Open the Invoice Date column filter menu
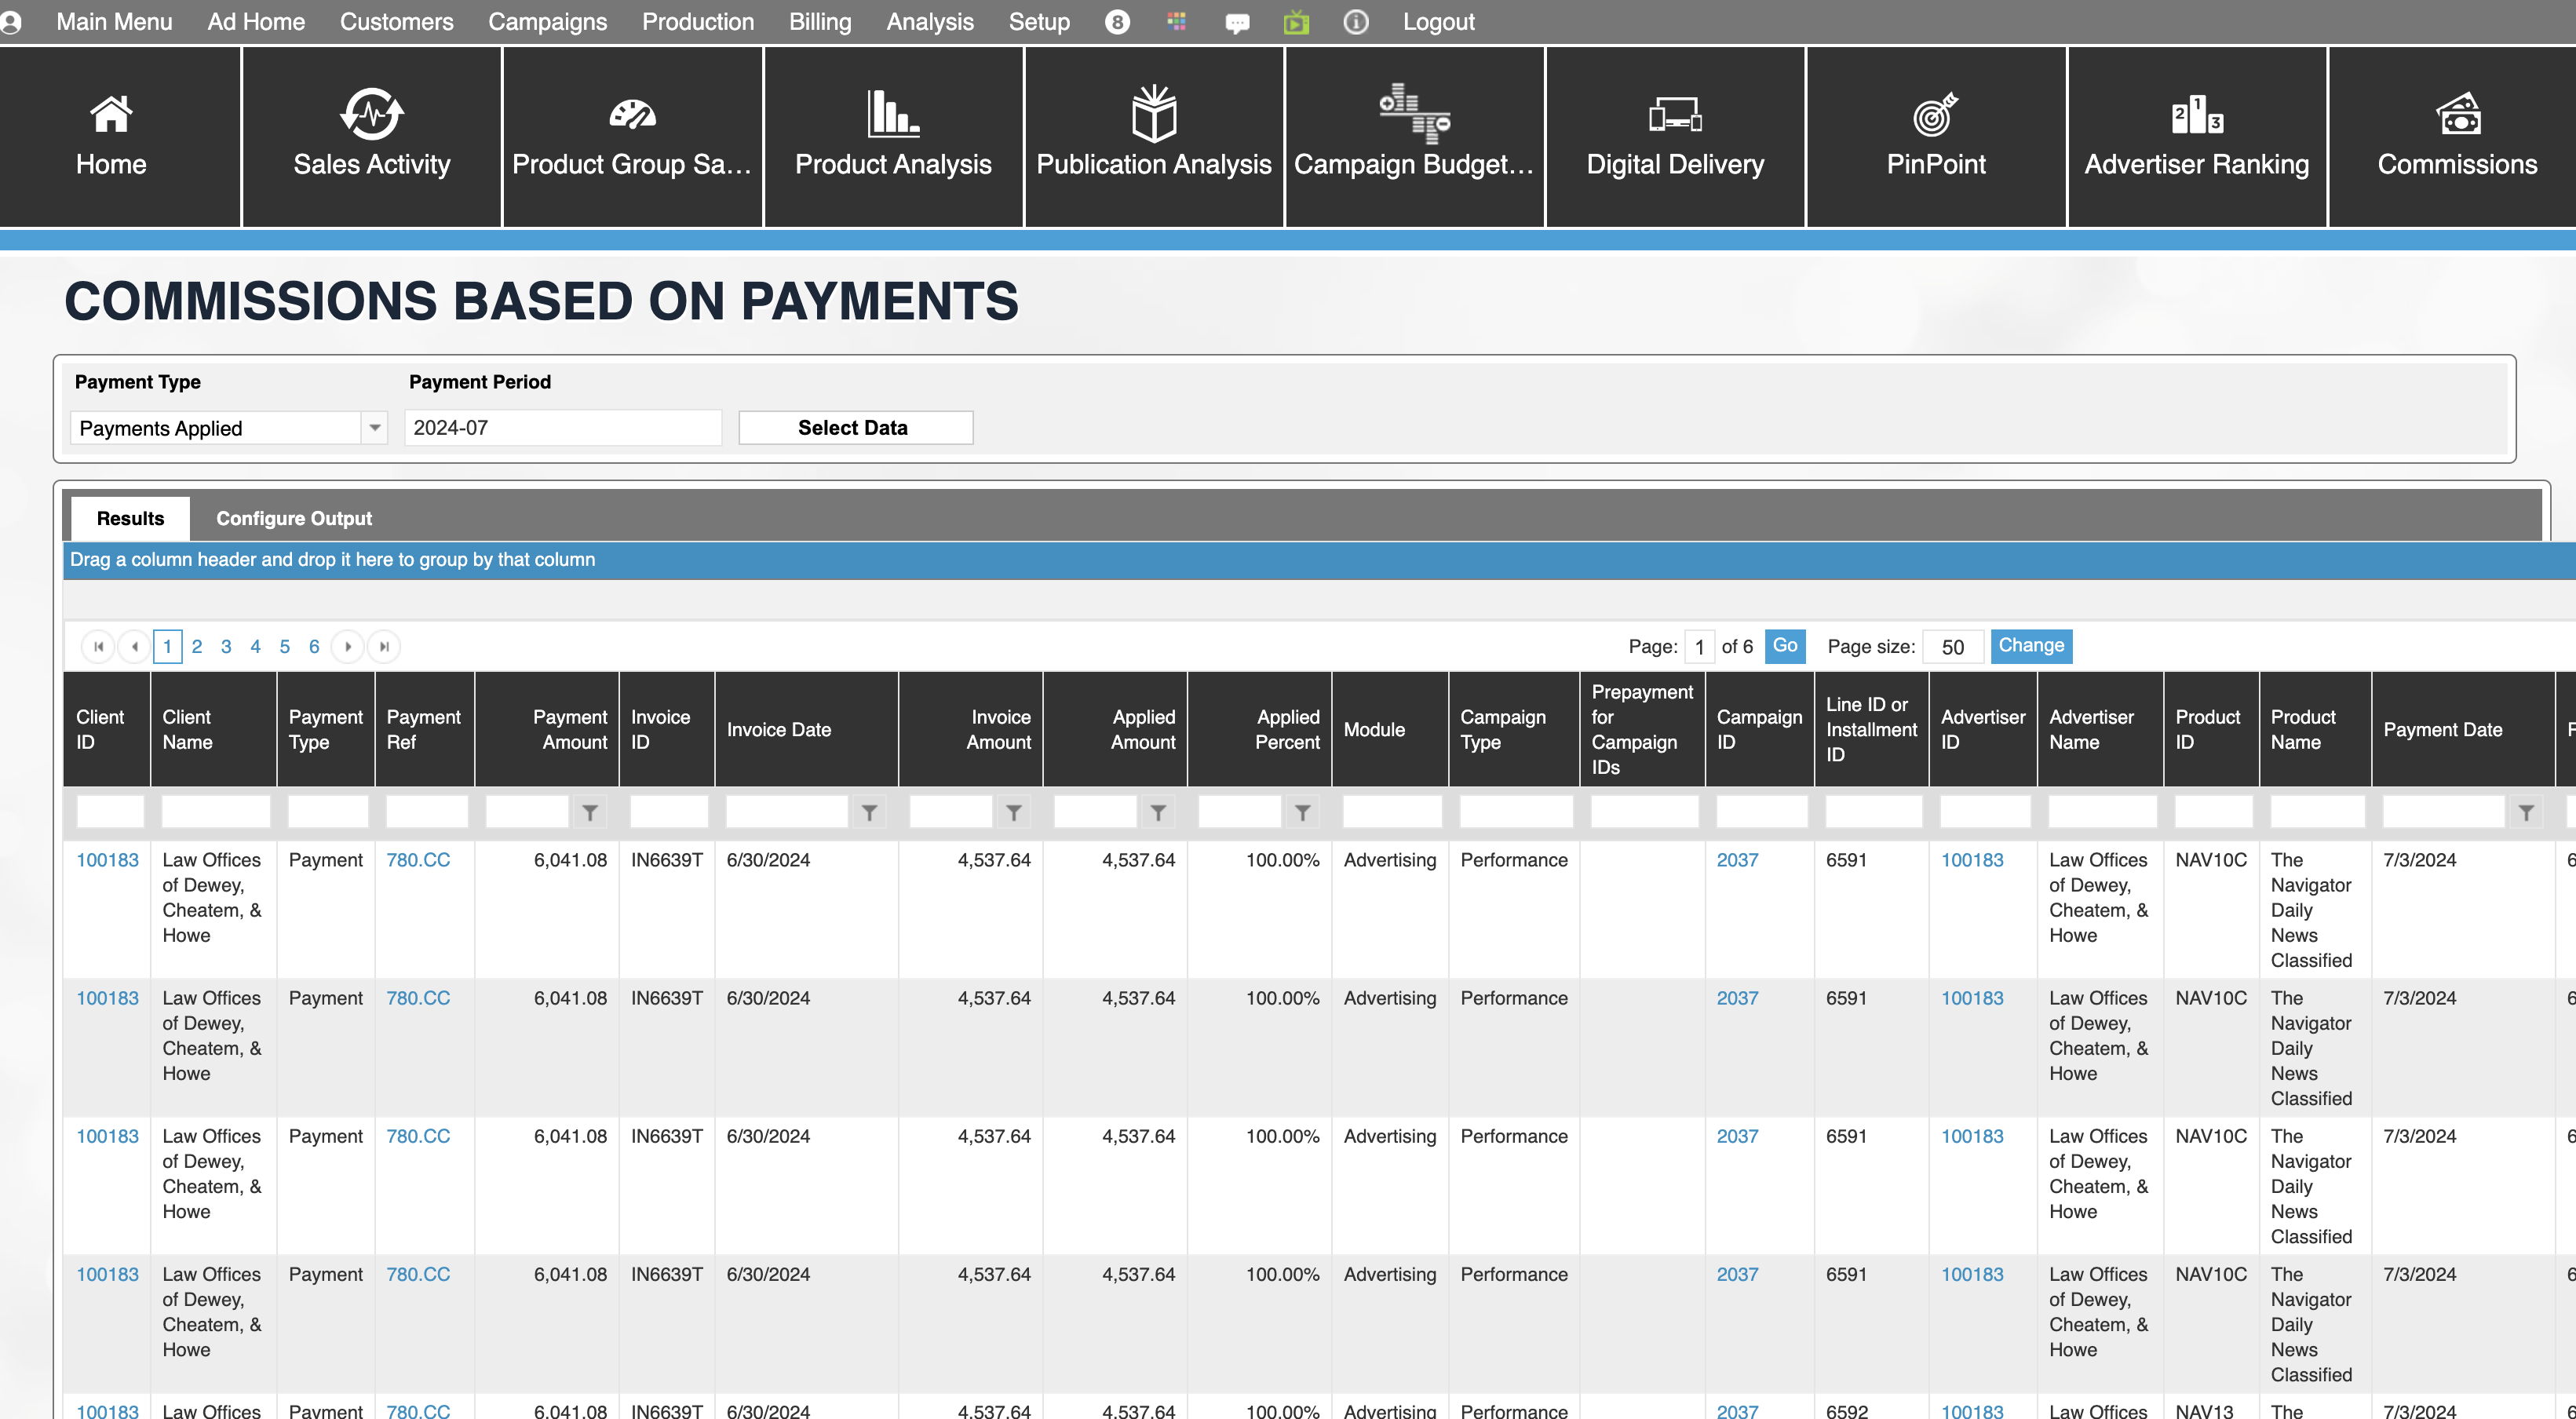This screenshot has width=2576, height=1419. 869,813
